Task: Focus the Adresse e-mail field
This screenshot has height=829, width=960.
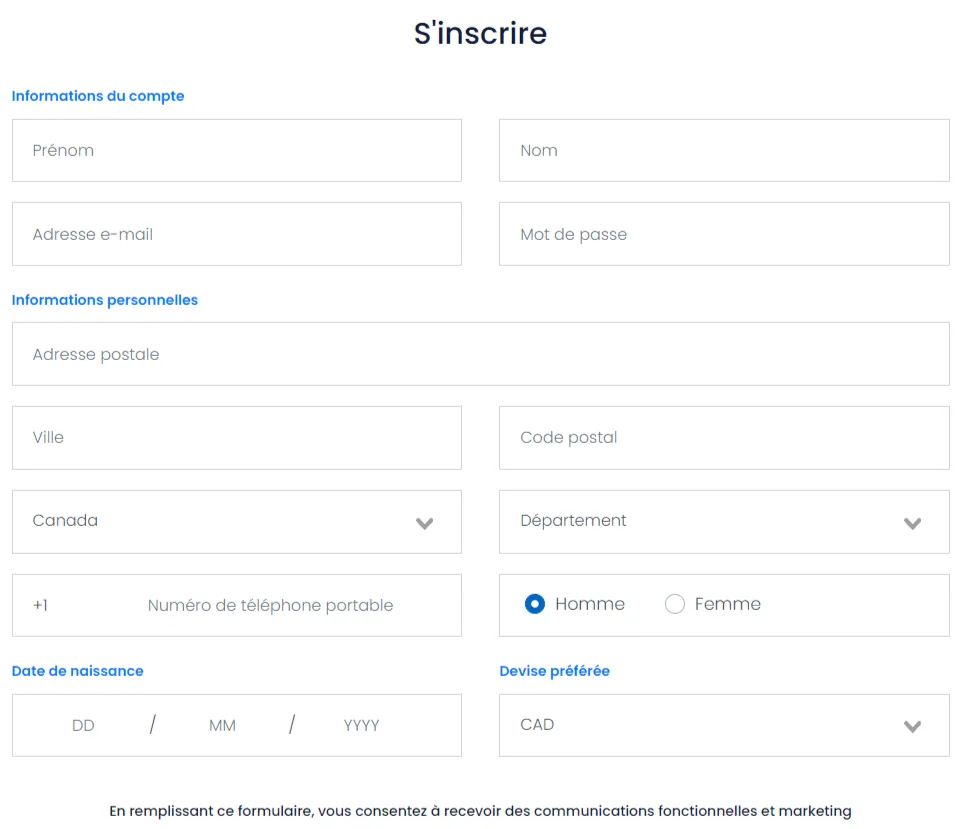Action: click(x=236, y=234)
